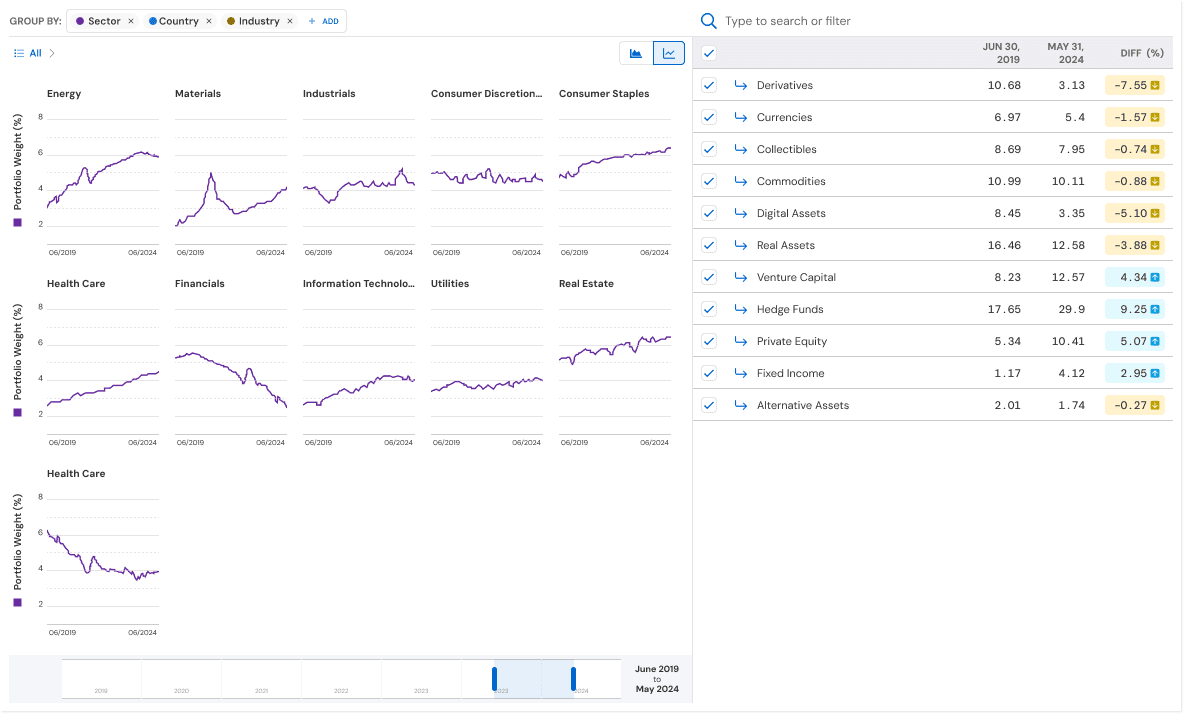
Task: Focus the search or filter field
Action: pos(900,21)
